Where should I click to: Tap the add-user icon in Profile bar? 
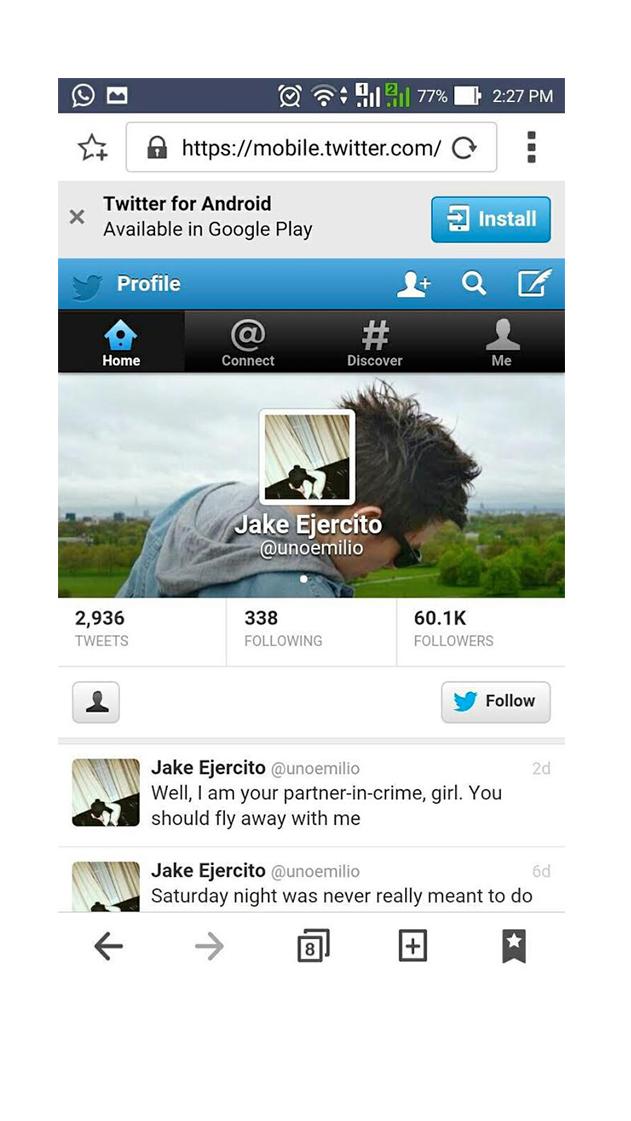tap(414, 284)
